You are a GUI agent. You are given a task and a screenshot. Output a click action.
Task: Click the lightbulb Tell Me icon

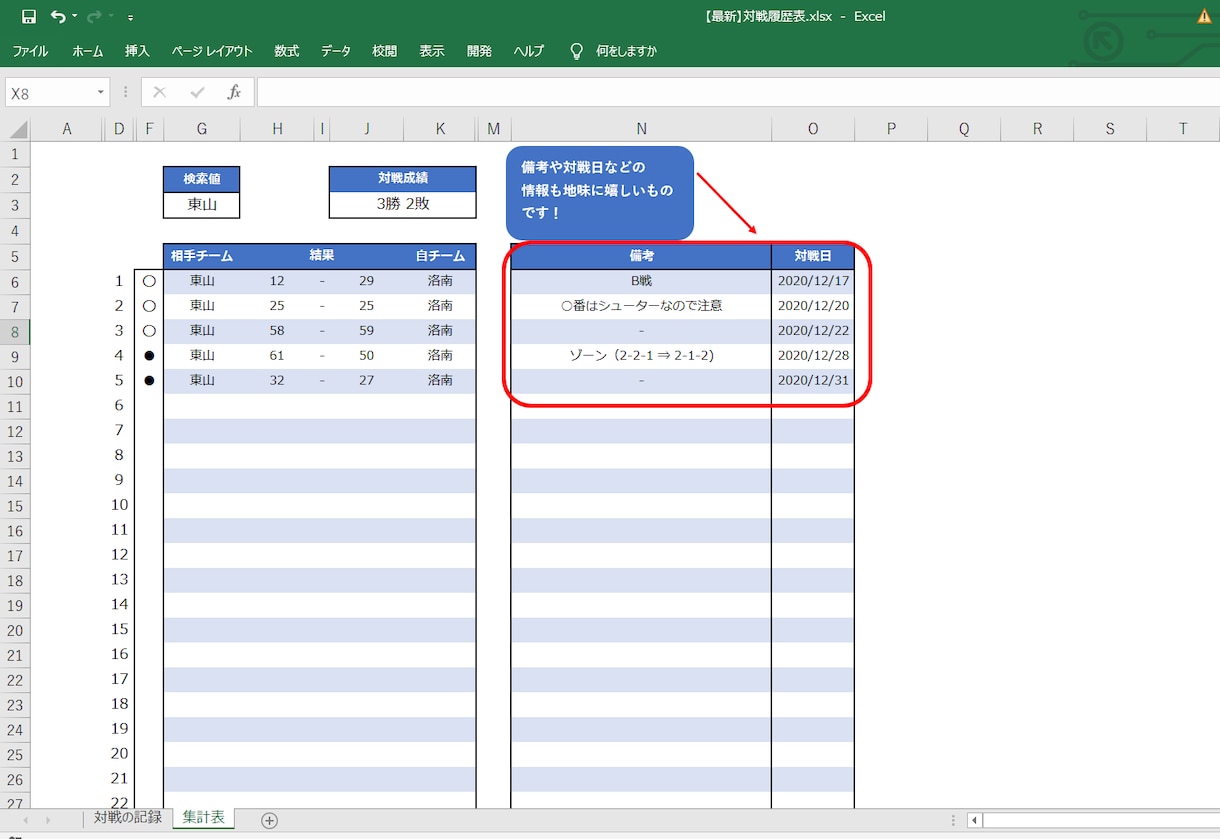click(x=576, y=51)
